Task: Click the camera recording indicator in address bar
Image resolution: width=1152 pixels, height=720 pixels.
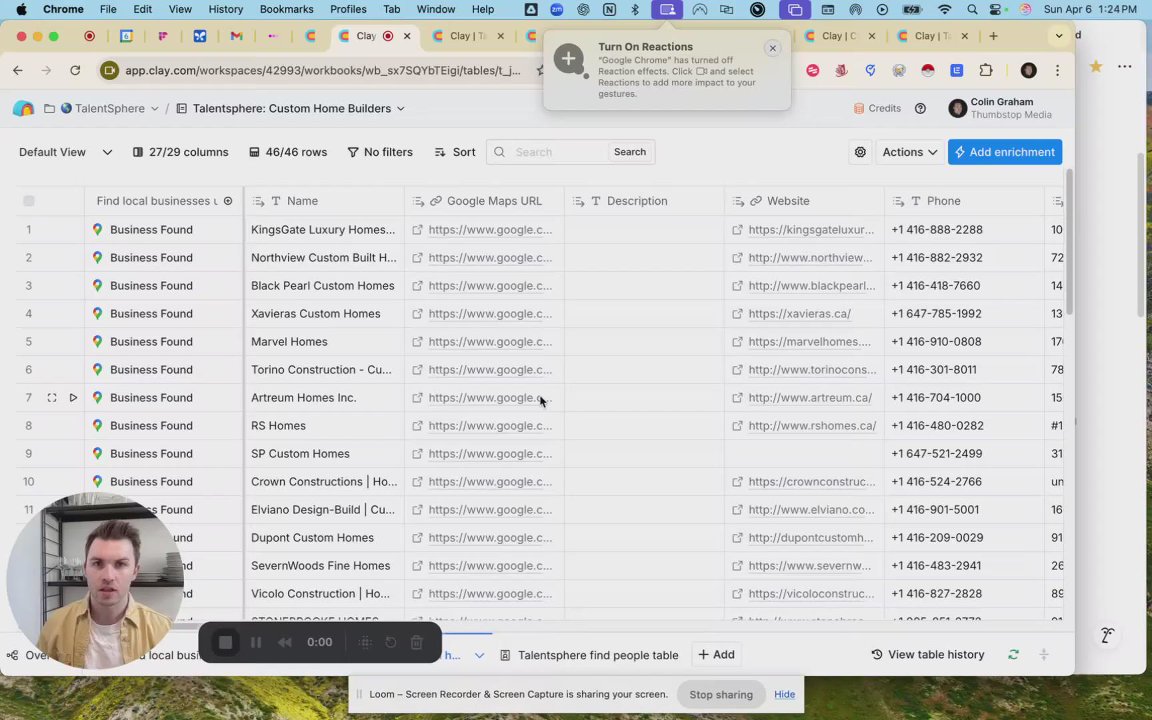Action: coord(109,71)
